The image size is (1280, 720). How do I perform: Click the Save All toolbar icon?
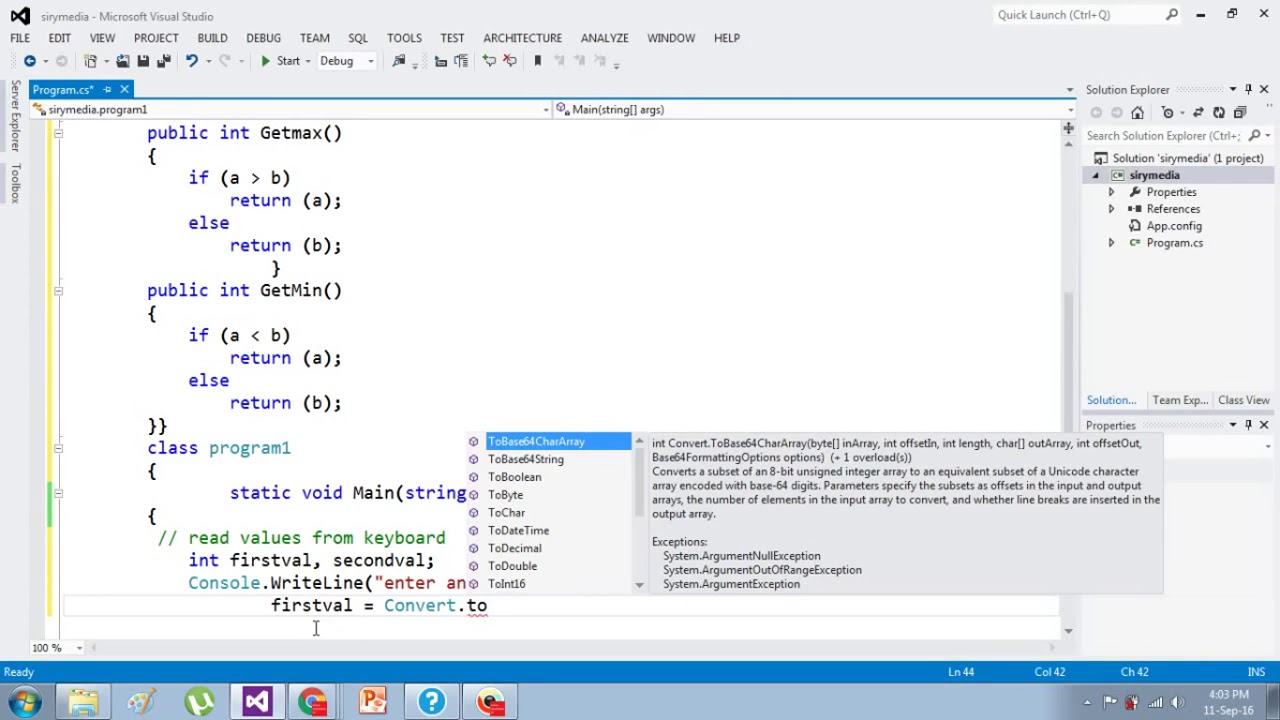point(162,61)
